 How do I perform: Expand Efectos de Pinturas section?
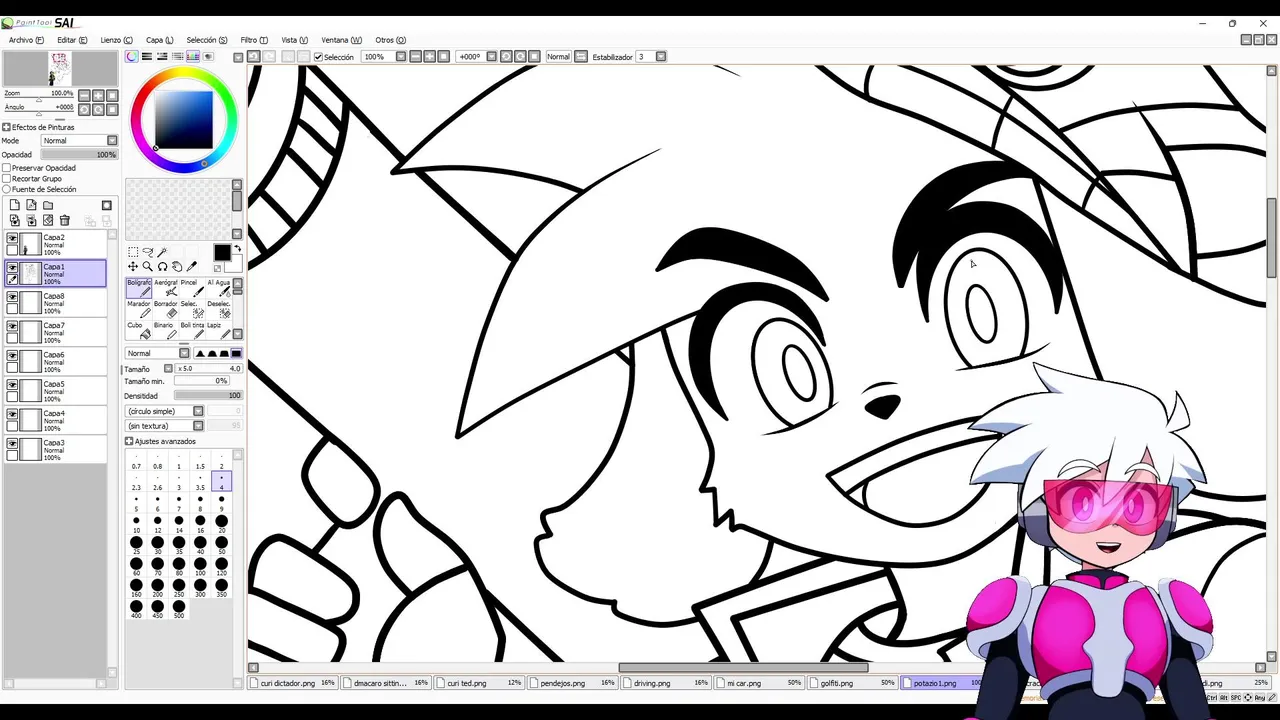coord(6,127)
